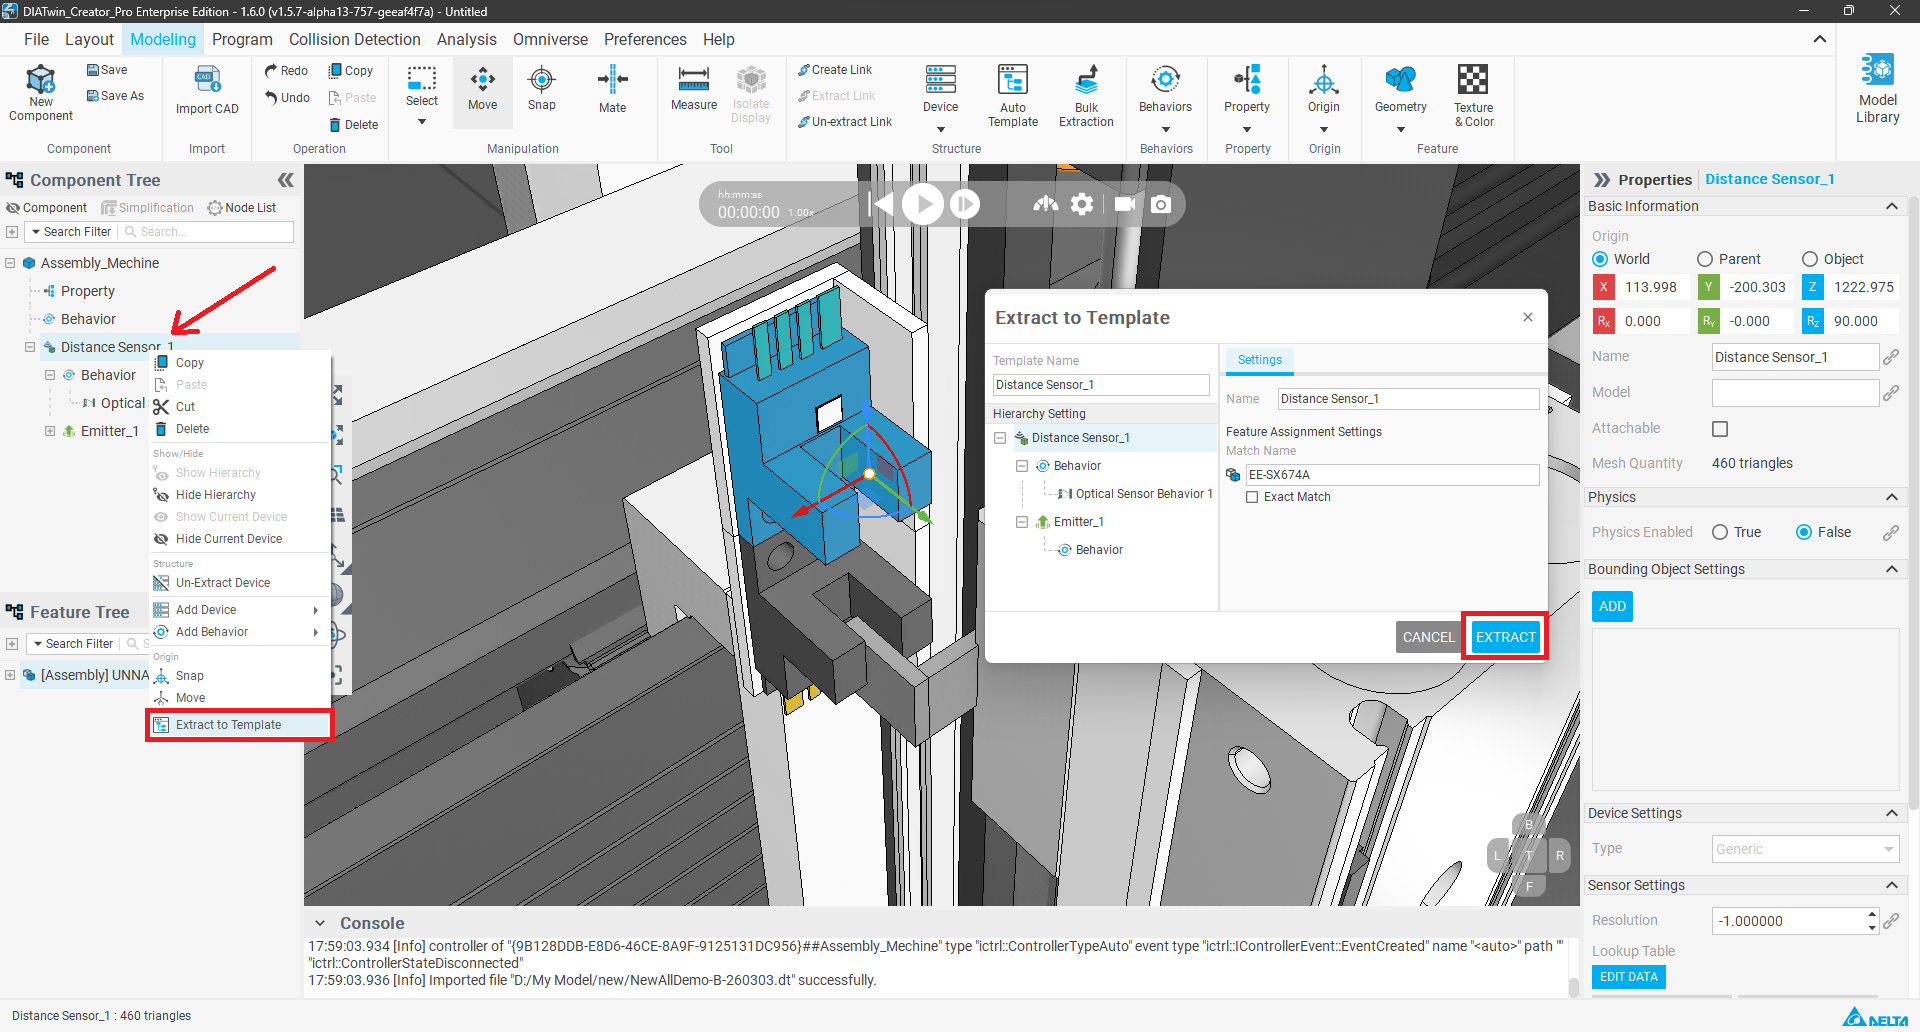Click the Match Name field EE-SX674A
Screen dimensions: 1920x1032
1392,475
